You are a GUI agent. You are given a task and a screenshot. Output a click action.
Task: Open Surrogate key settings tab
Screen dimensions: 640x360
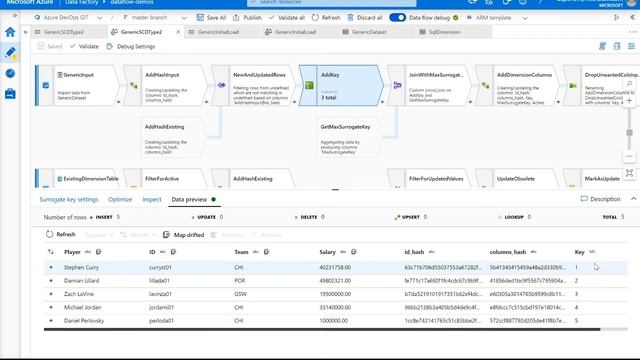tap(69, 200)
